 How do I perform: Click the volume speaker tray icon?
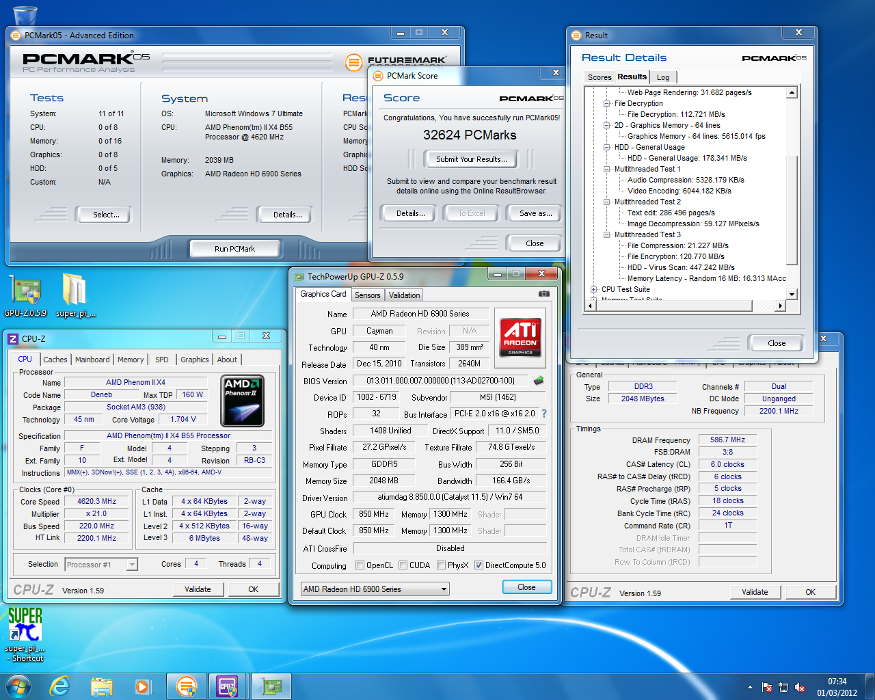click(800, 687)
